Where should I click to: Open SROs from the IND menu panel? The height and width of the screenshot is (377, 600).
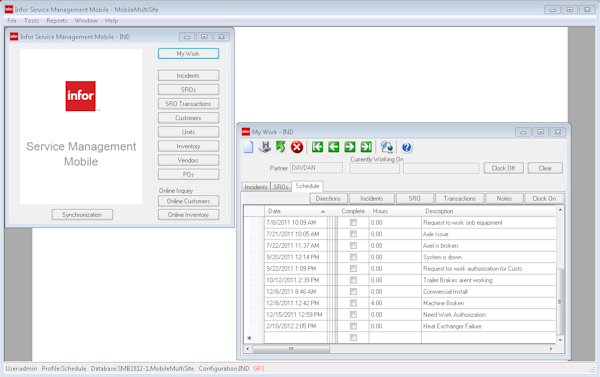point(188,90)
